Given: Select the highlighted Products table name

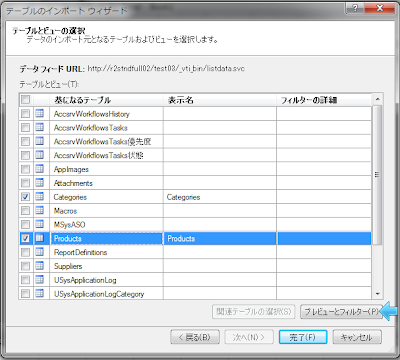Looking at the screenshot, I should coord(68,238).
